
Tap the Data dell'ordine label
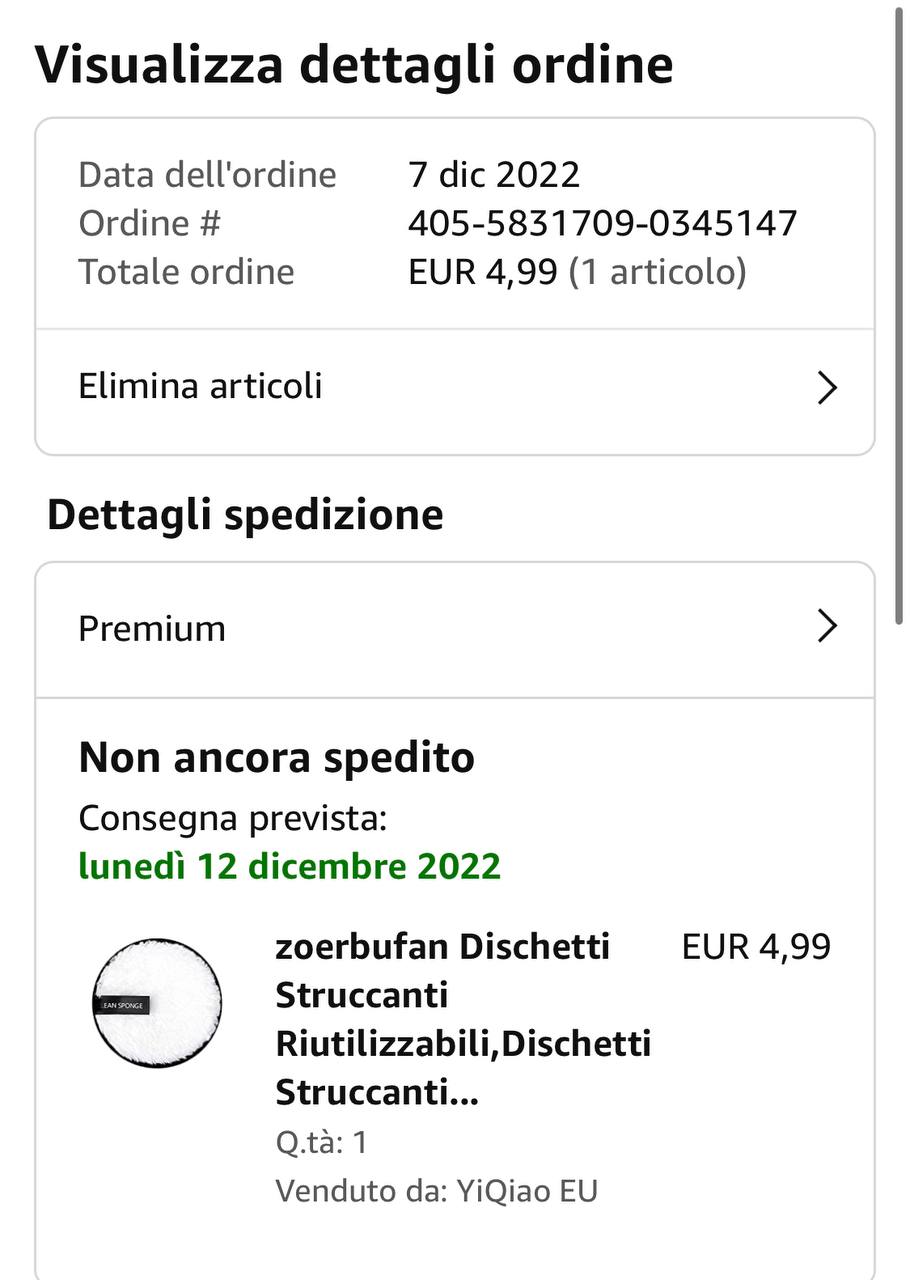207,175
